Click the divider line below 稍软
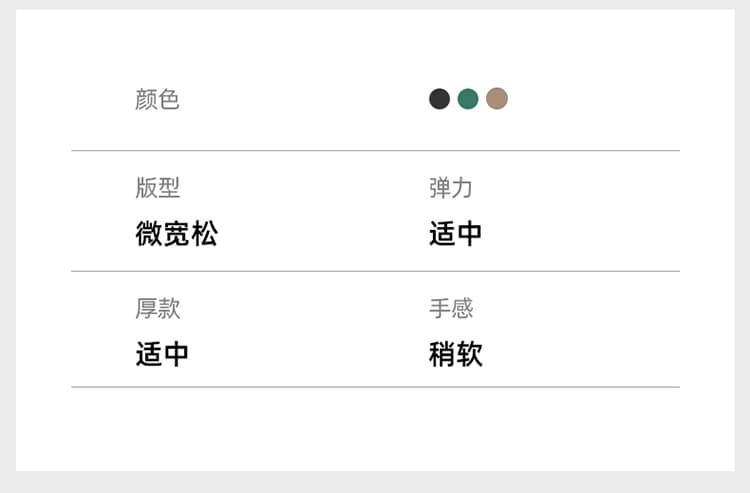The image size is (750, 493). pos(375,387)
